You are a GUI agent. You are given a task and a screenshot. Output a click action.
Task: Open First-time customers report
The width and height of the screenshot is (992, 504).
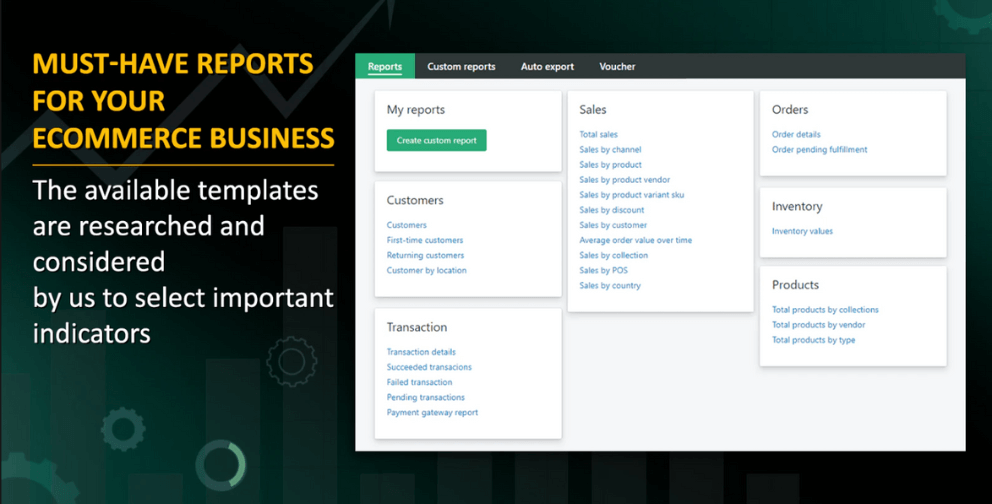pos(425,240)
